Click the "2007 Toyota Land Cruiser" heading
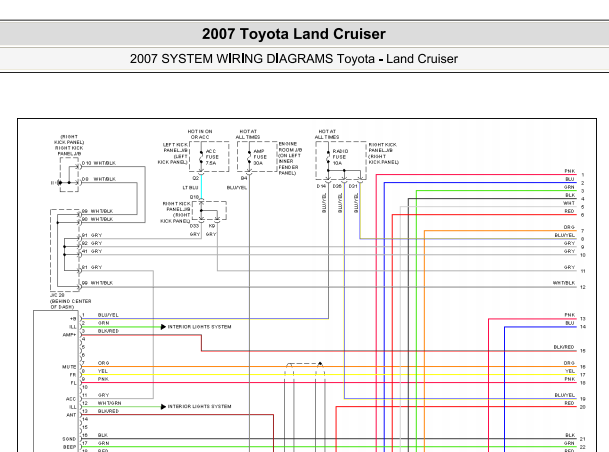609x452 pixels. [294, 34]
